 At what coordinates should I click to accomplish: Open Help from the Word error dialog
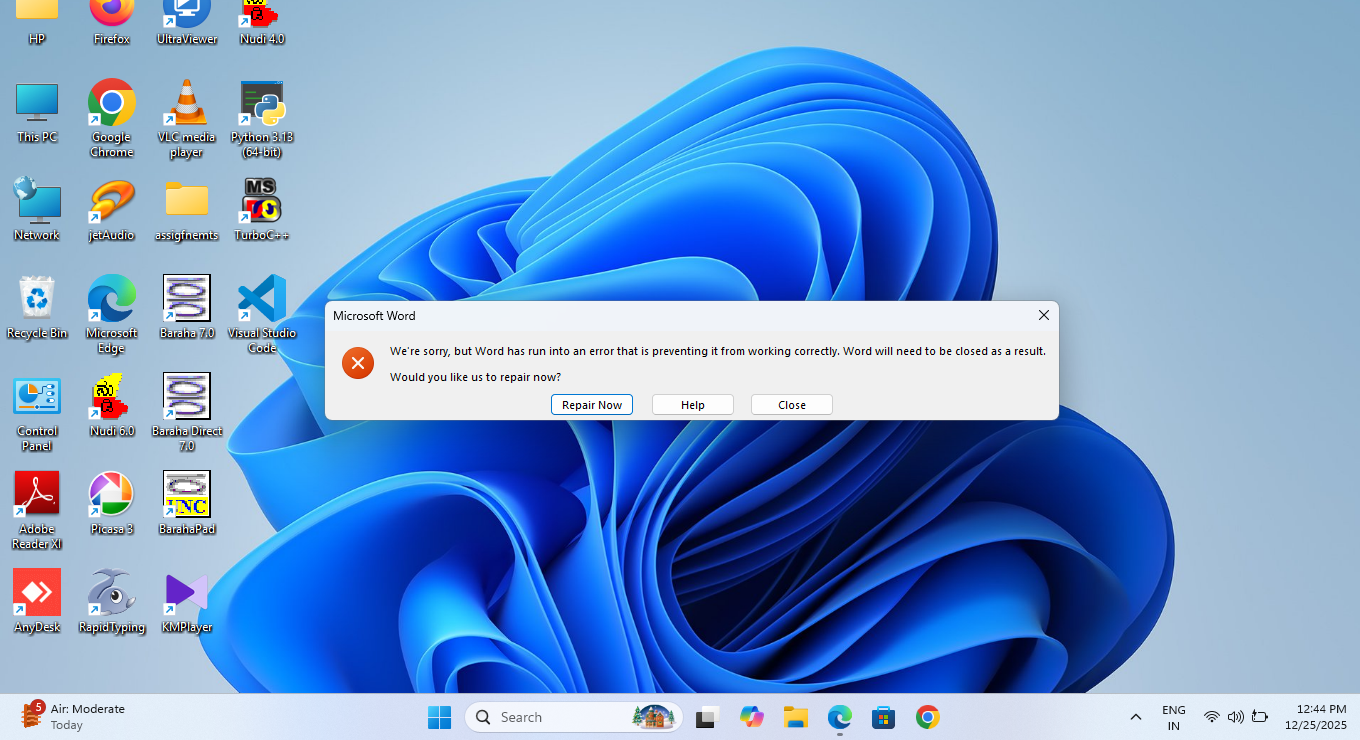coord(692,404)
